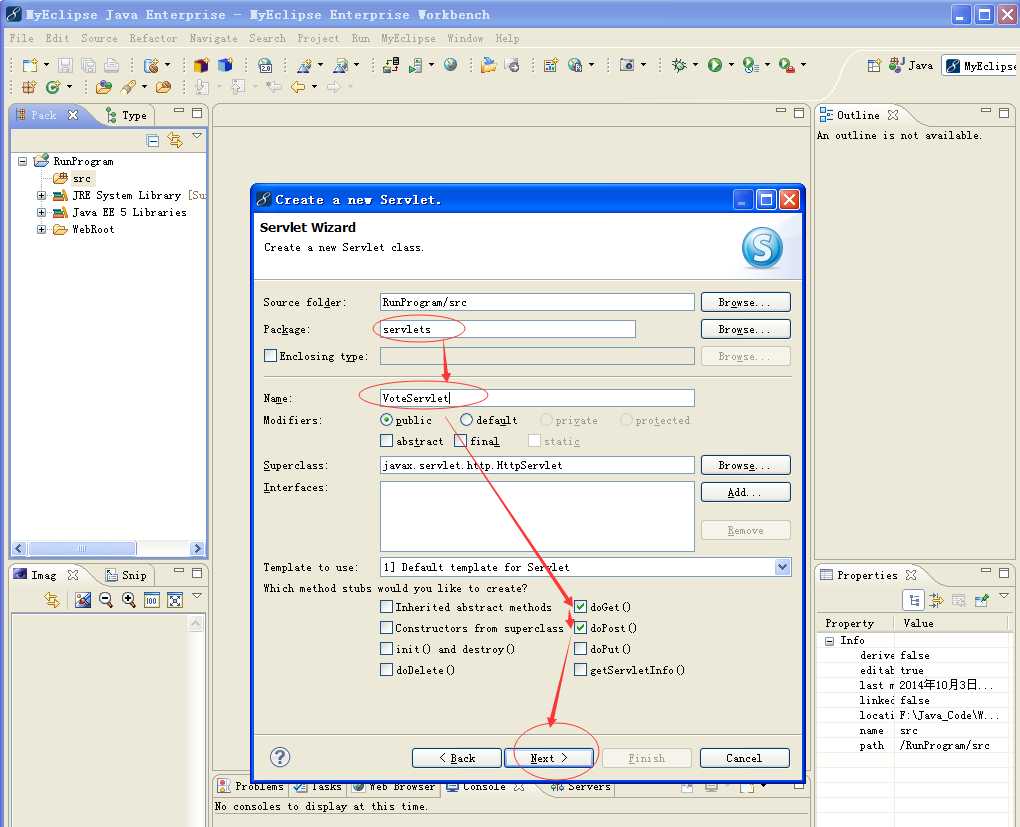The width and height of the screenshot is (1020, 827).
Task: Click the yellow Back navigation arrow icon
Action: 298,87
